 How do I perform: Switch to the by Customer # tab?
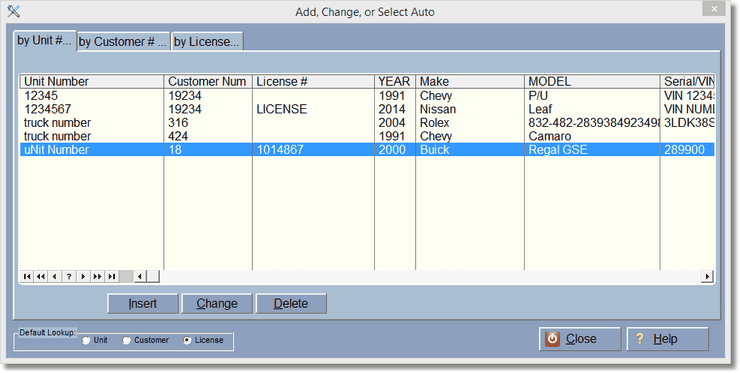point(123,42)
